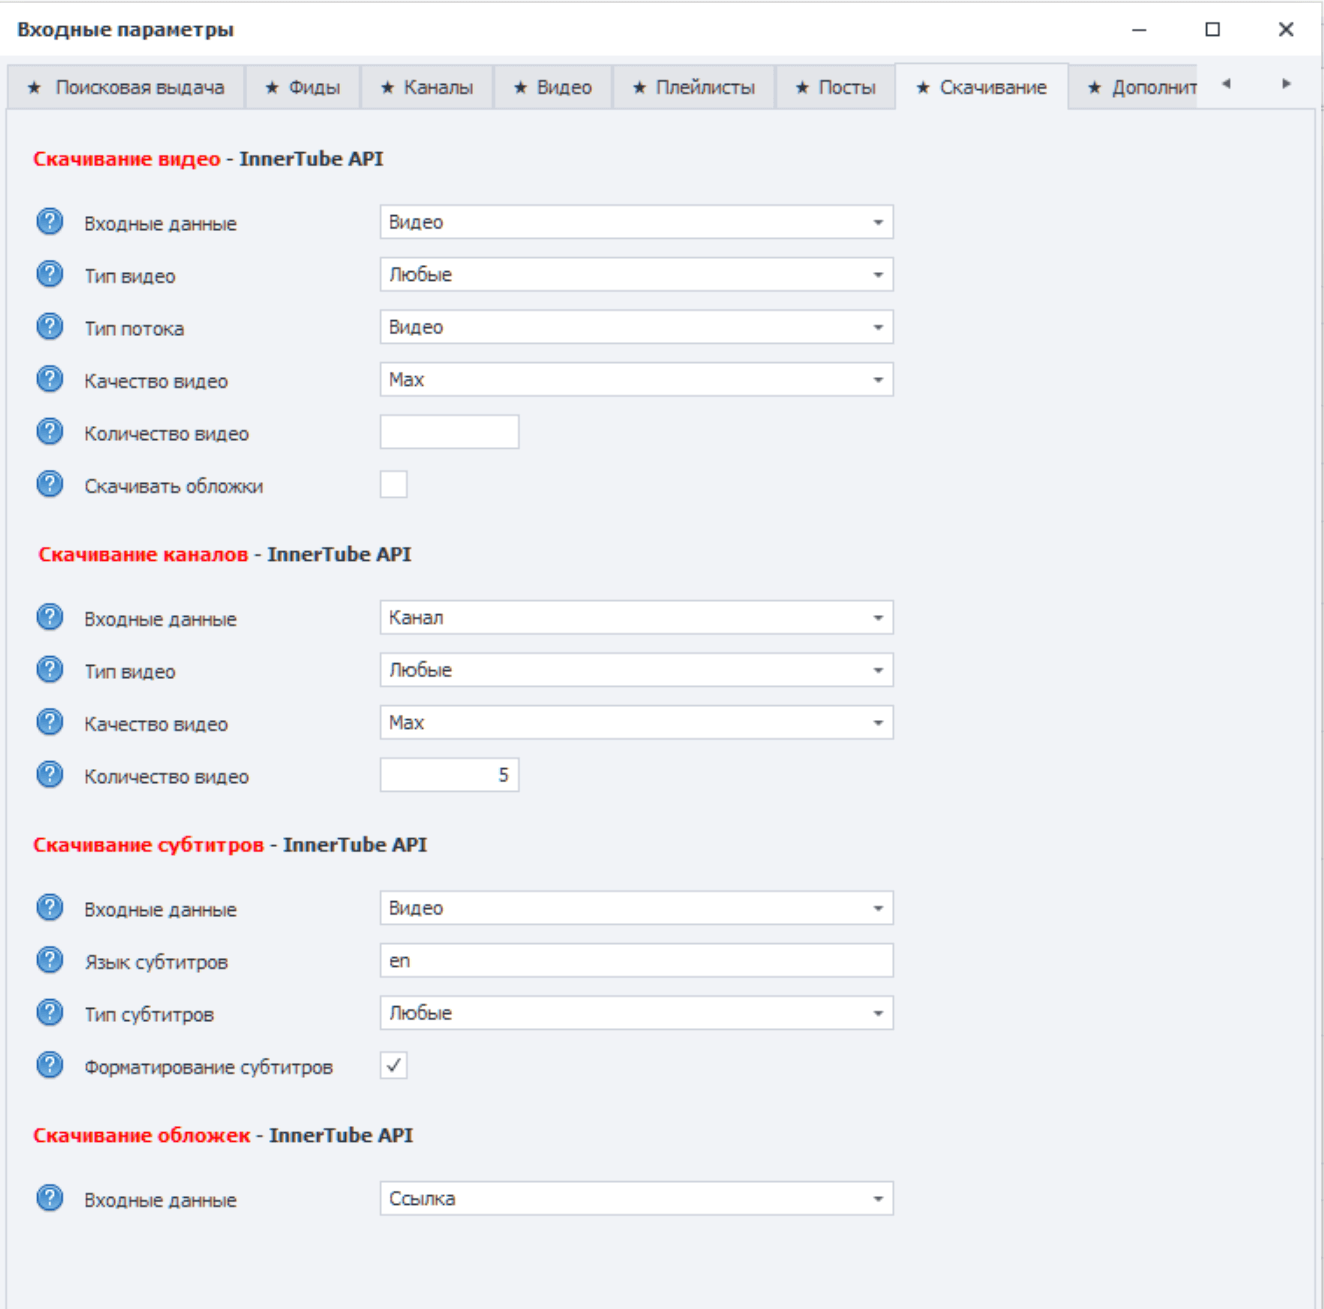Click help icon beside Язык субтитров
Image resolution: width=1324 pixels, height=1309 pixels.
click(x=50, y=960)
